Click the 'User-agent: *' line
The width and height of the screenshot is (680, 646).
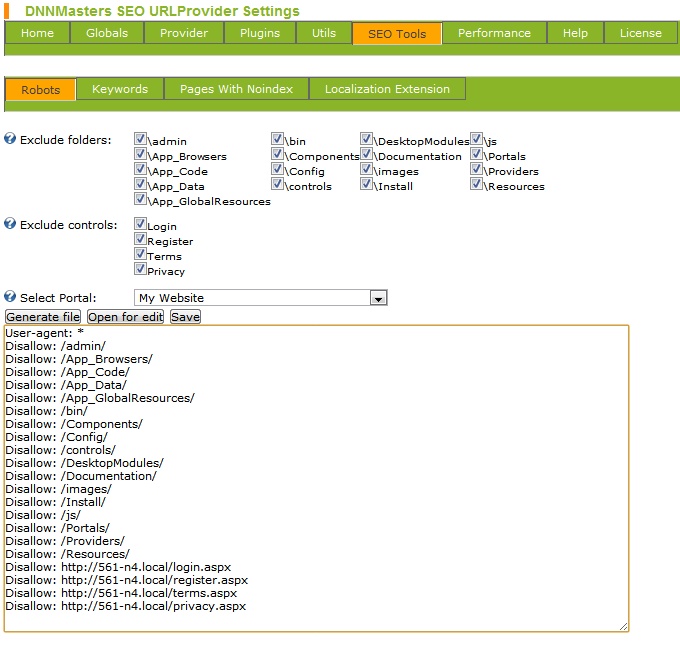tap(45, 333)
